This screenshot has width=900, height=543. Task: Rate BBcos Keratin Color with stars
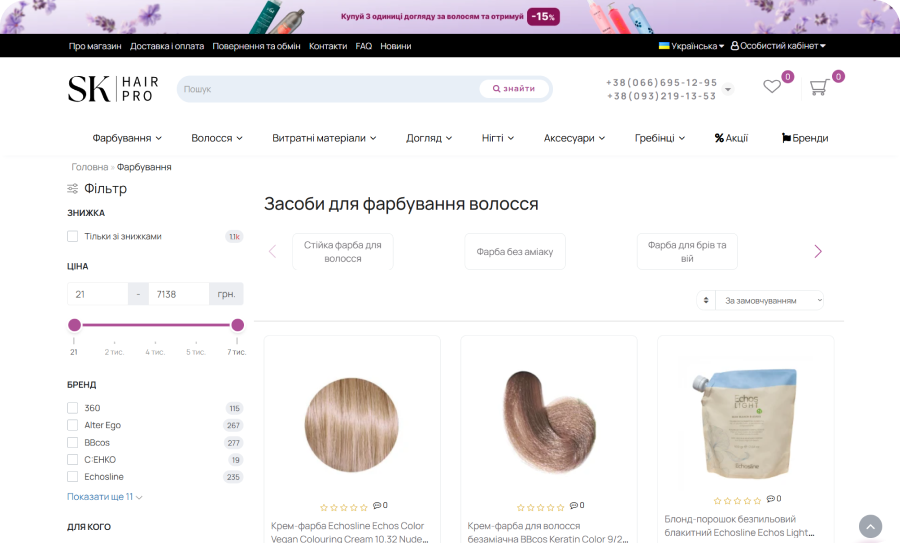[x=540, y=507]
